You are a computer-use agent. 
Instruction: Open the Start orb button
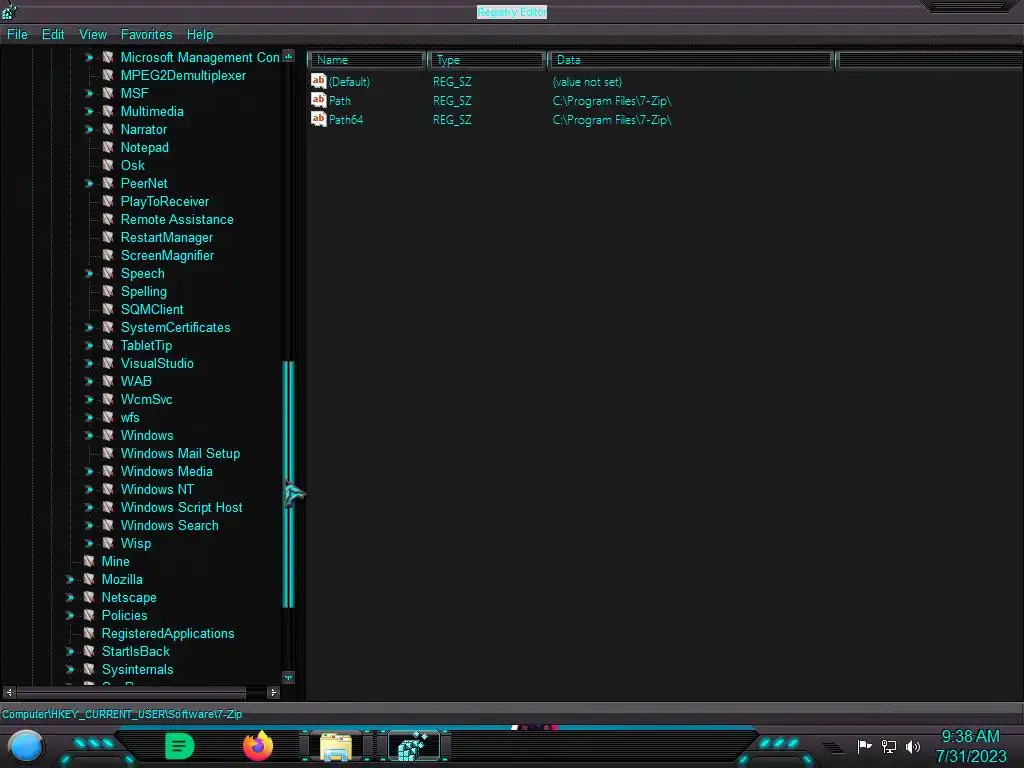[x=25, y=746]
